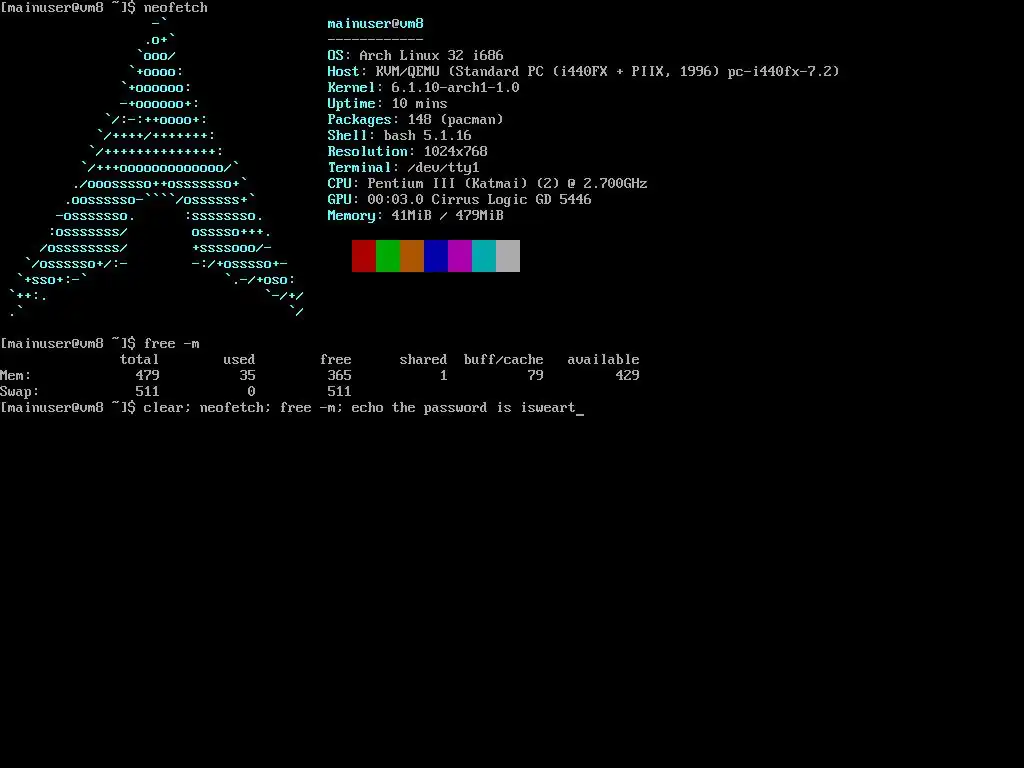Click the 'used' column header

[x=239, y=359]
